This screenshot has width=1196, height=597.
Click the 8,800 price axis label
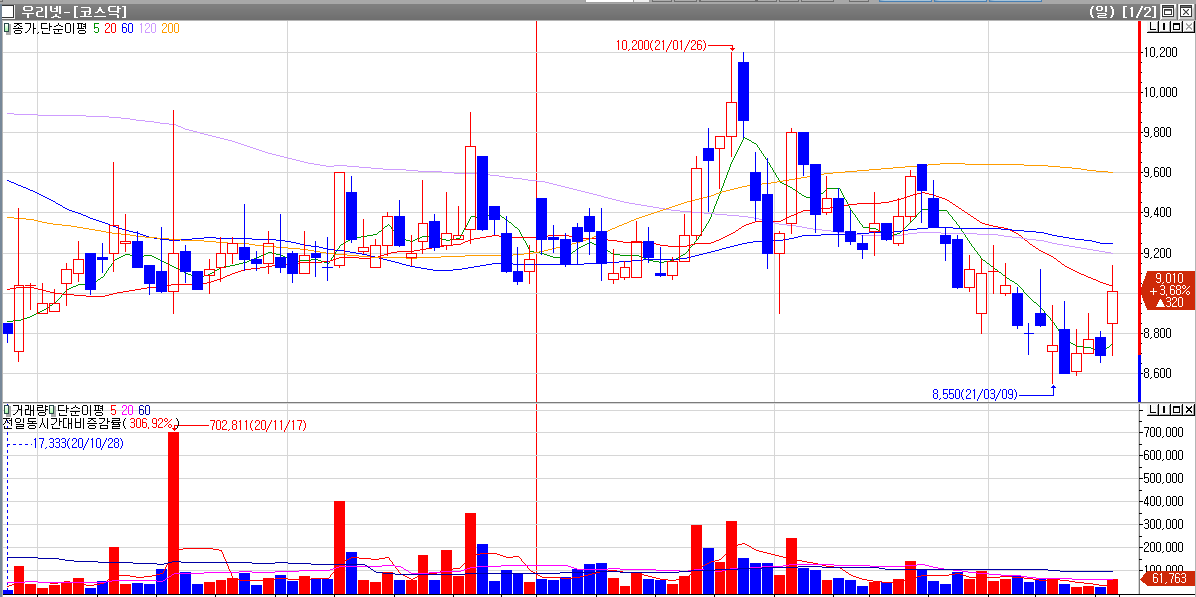pos(1159,333)
